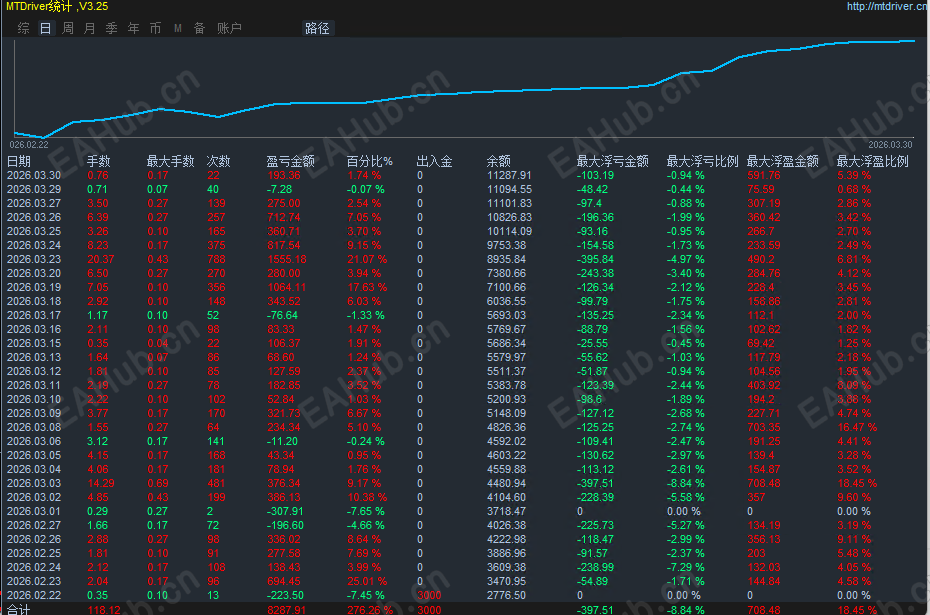Select the 2026.02.22 date row
Viewport: 930px width, 615px height.
pyautogui.click(x=34, y=595)
